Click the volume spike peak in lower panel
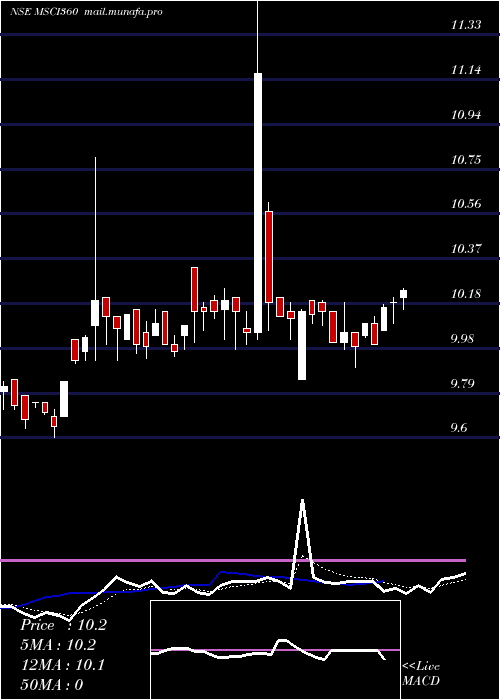500x700 pixels. (303, 501)
